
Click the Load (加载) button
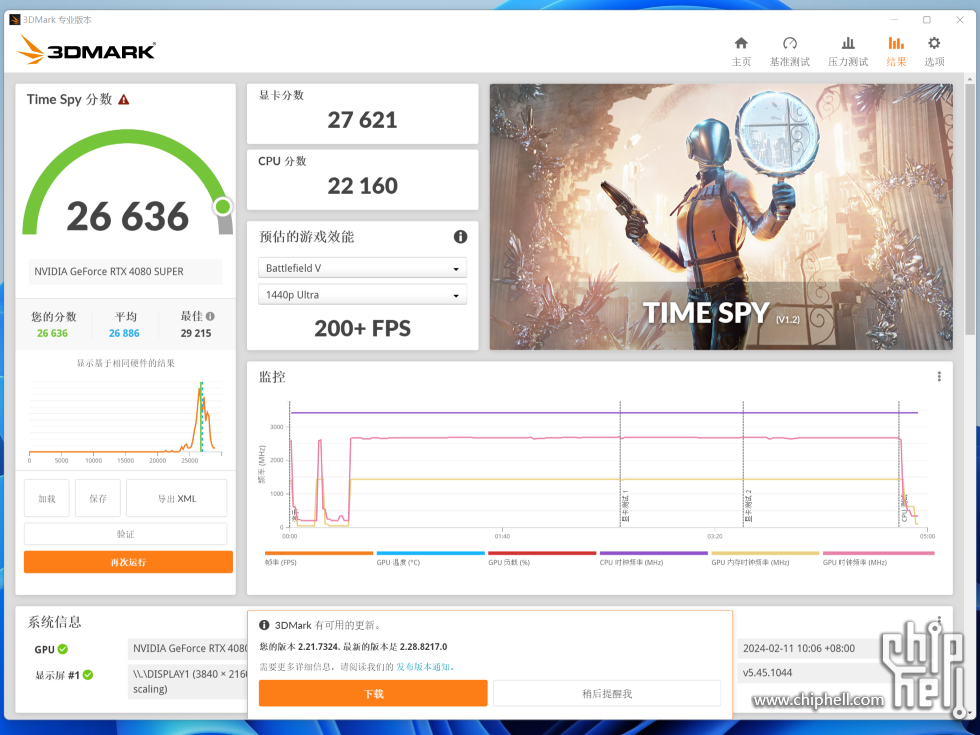(x=47, y=498)
